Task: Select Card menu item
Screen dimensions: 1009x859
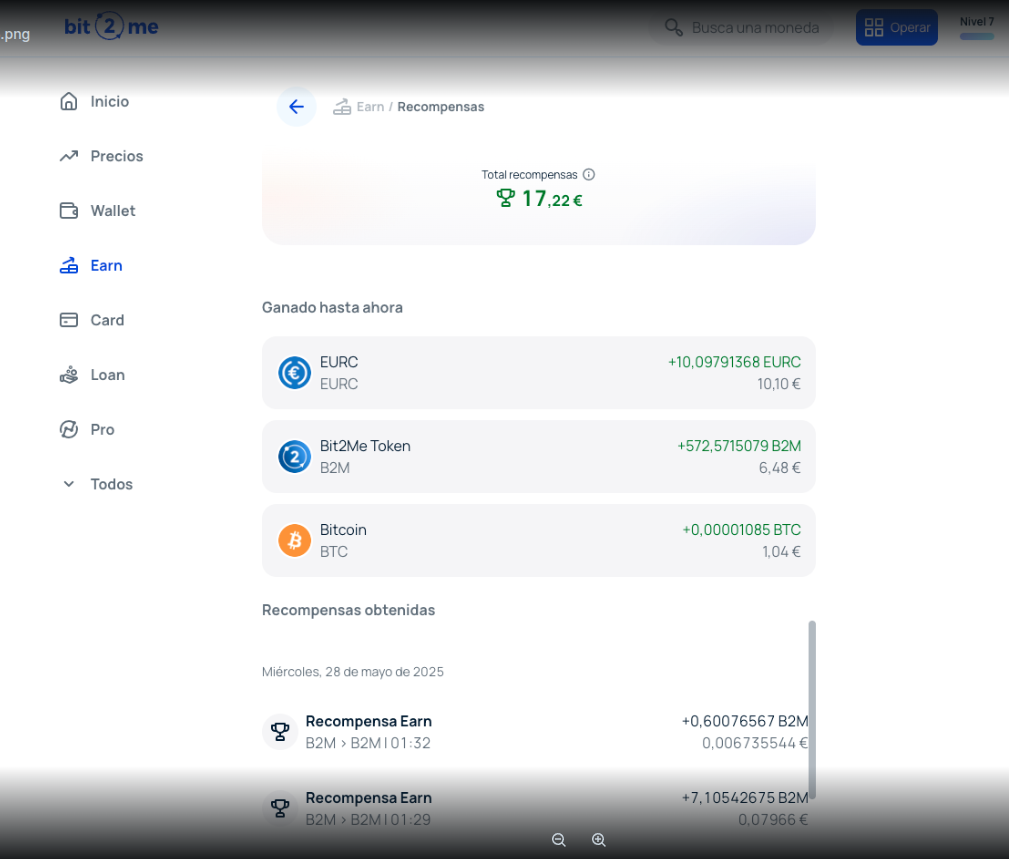Action: click(x=107, y=320)
